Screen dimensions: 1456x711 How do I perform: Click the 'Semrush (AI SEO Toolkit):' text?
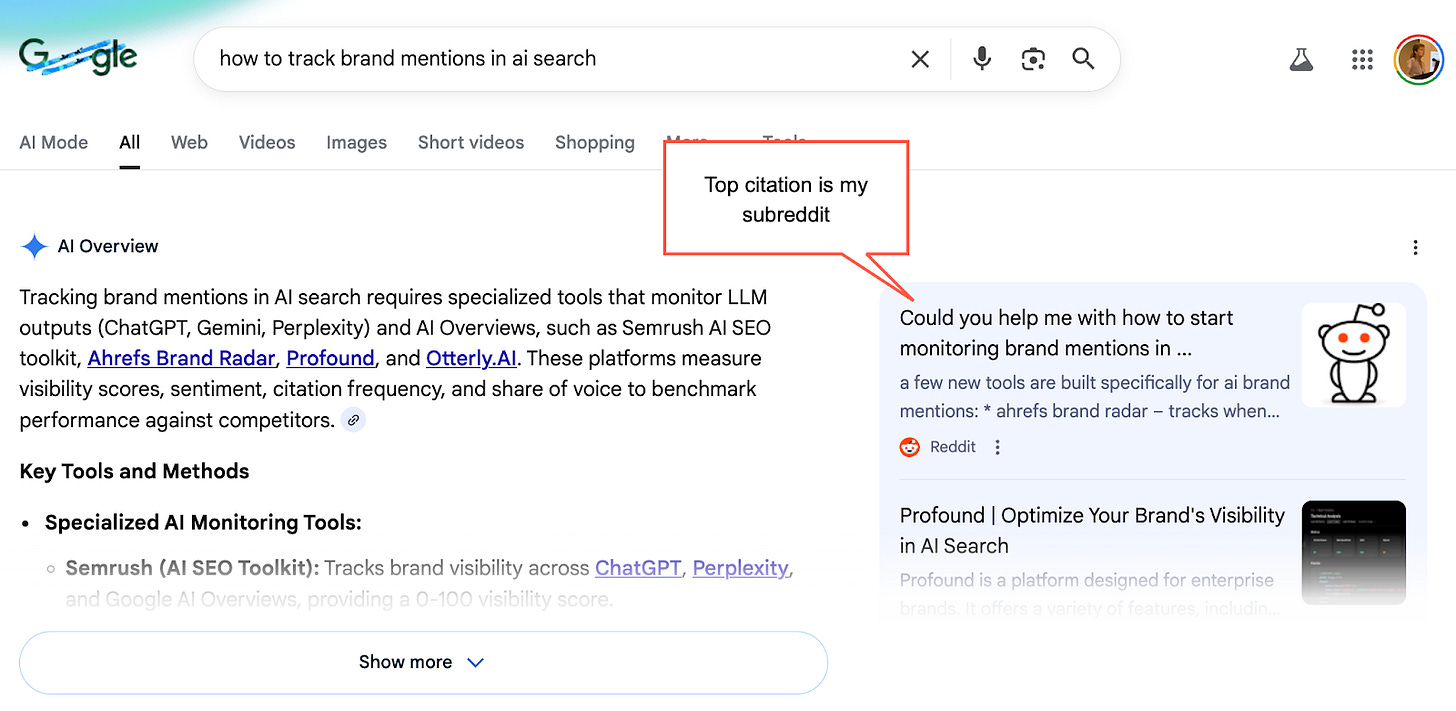coord(192,568)
